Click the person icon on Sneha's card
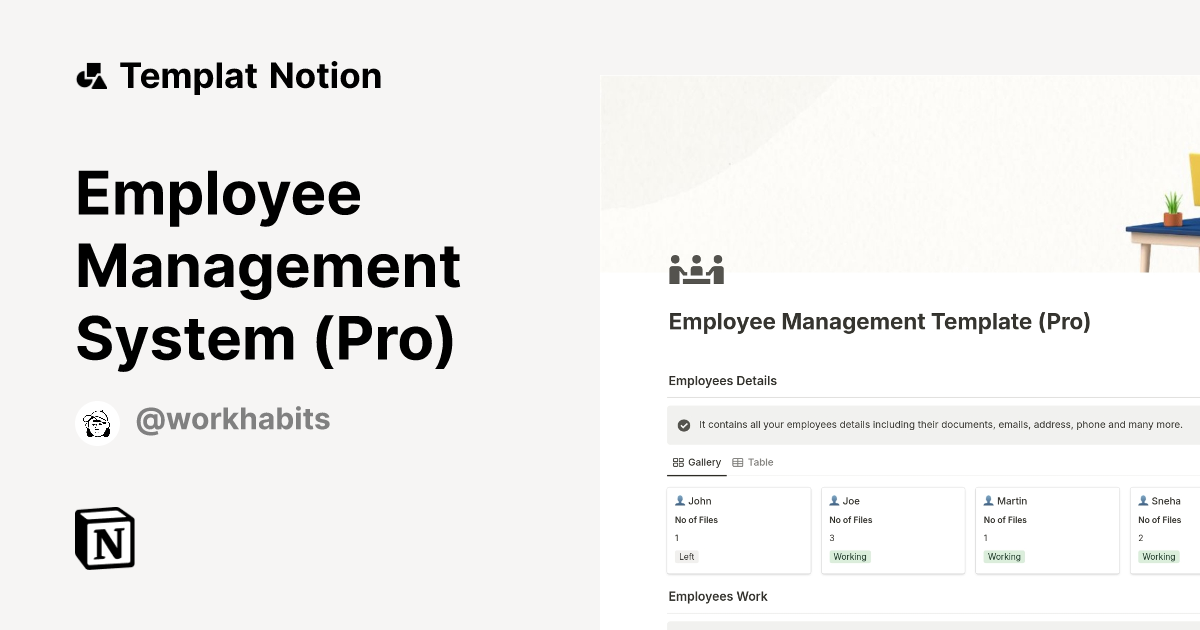 tap(1142, 500)
